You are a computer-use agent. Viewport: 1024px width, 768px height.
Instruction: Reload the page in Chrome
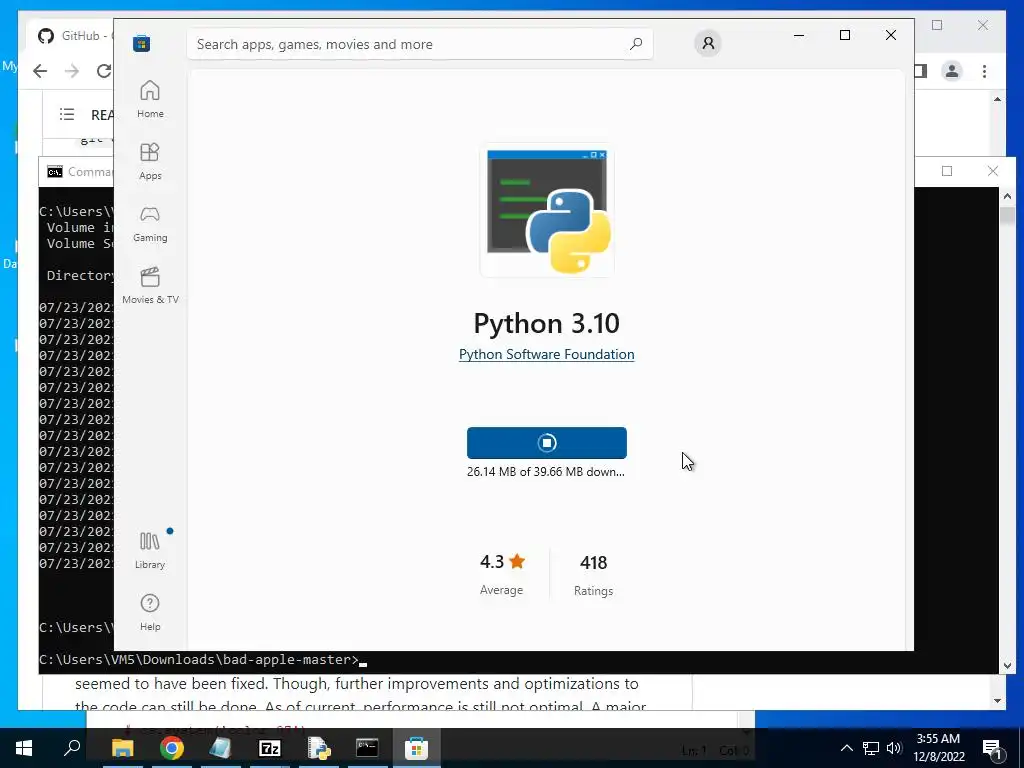pyautogui.click(x=104, y=71)
